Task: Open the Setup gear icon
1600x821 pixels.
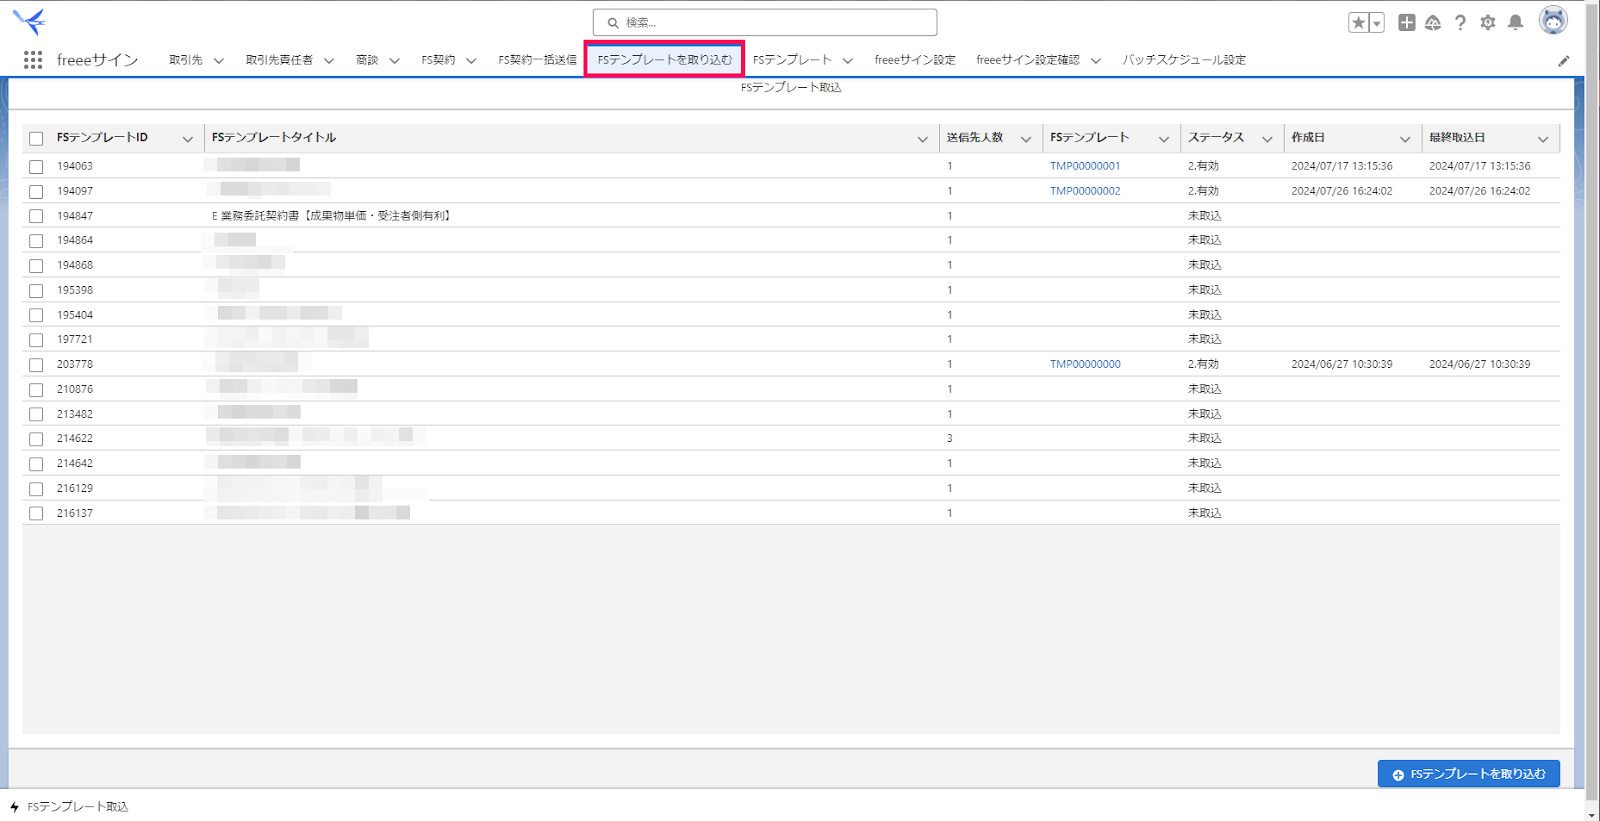Action: 1488,23
